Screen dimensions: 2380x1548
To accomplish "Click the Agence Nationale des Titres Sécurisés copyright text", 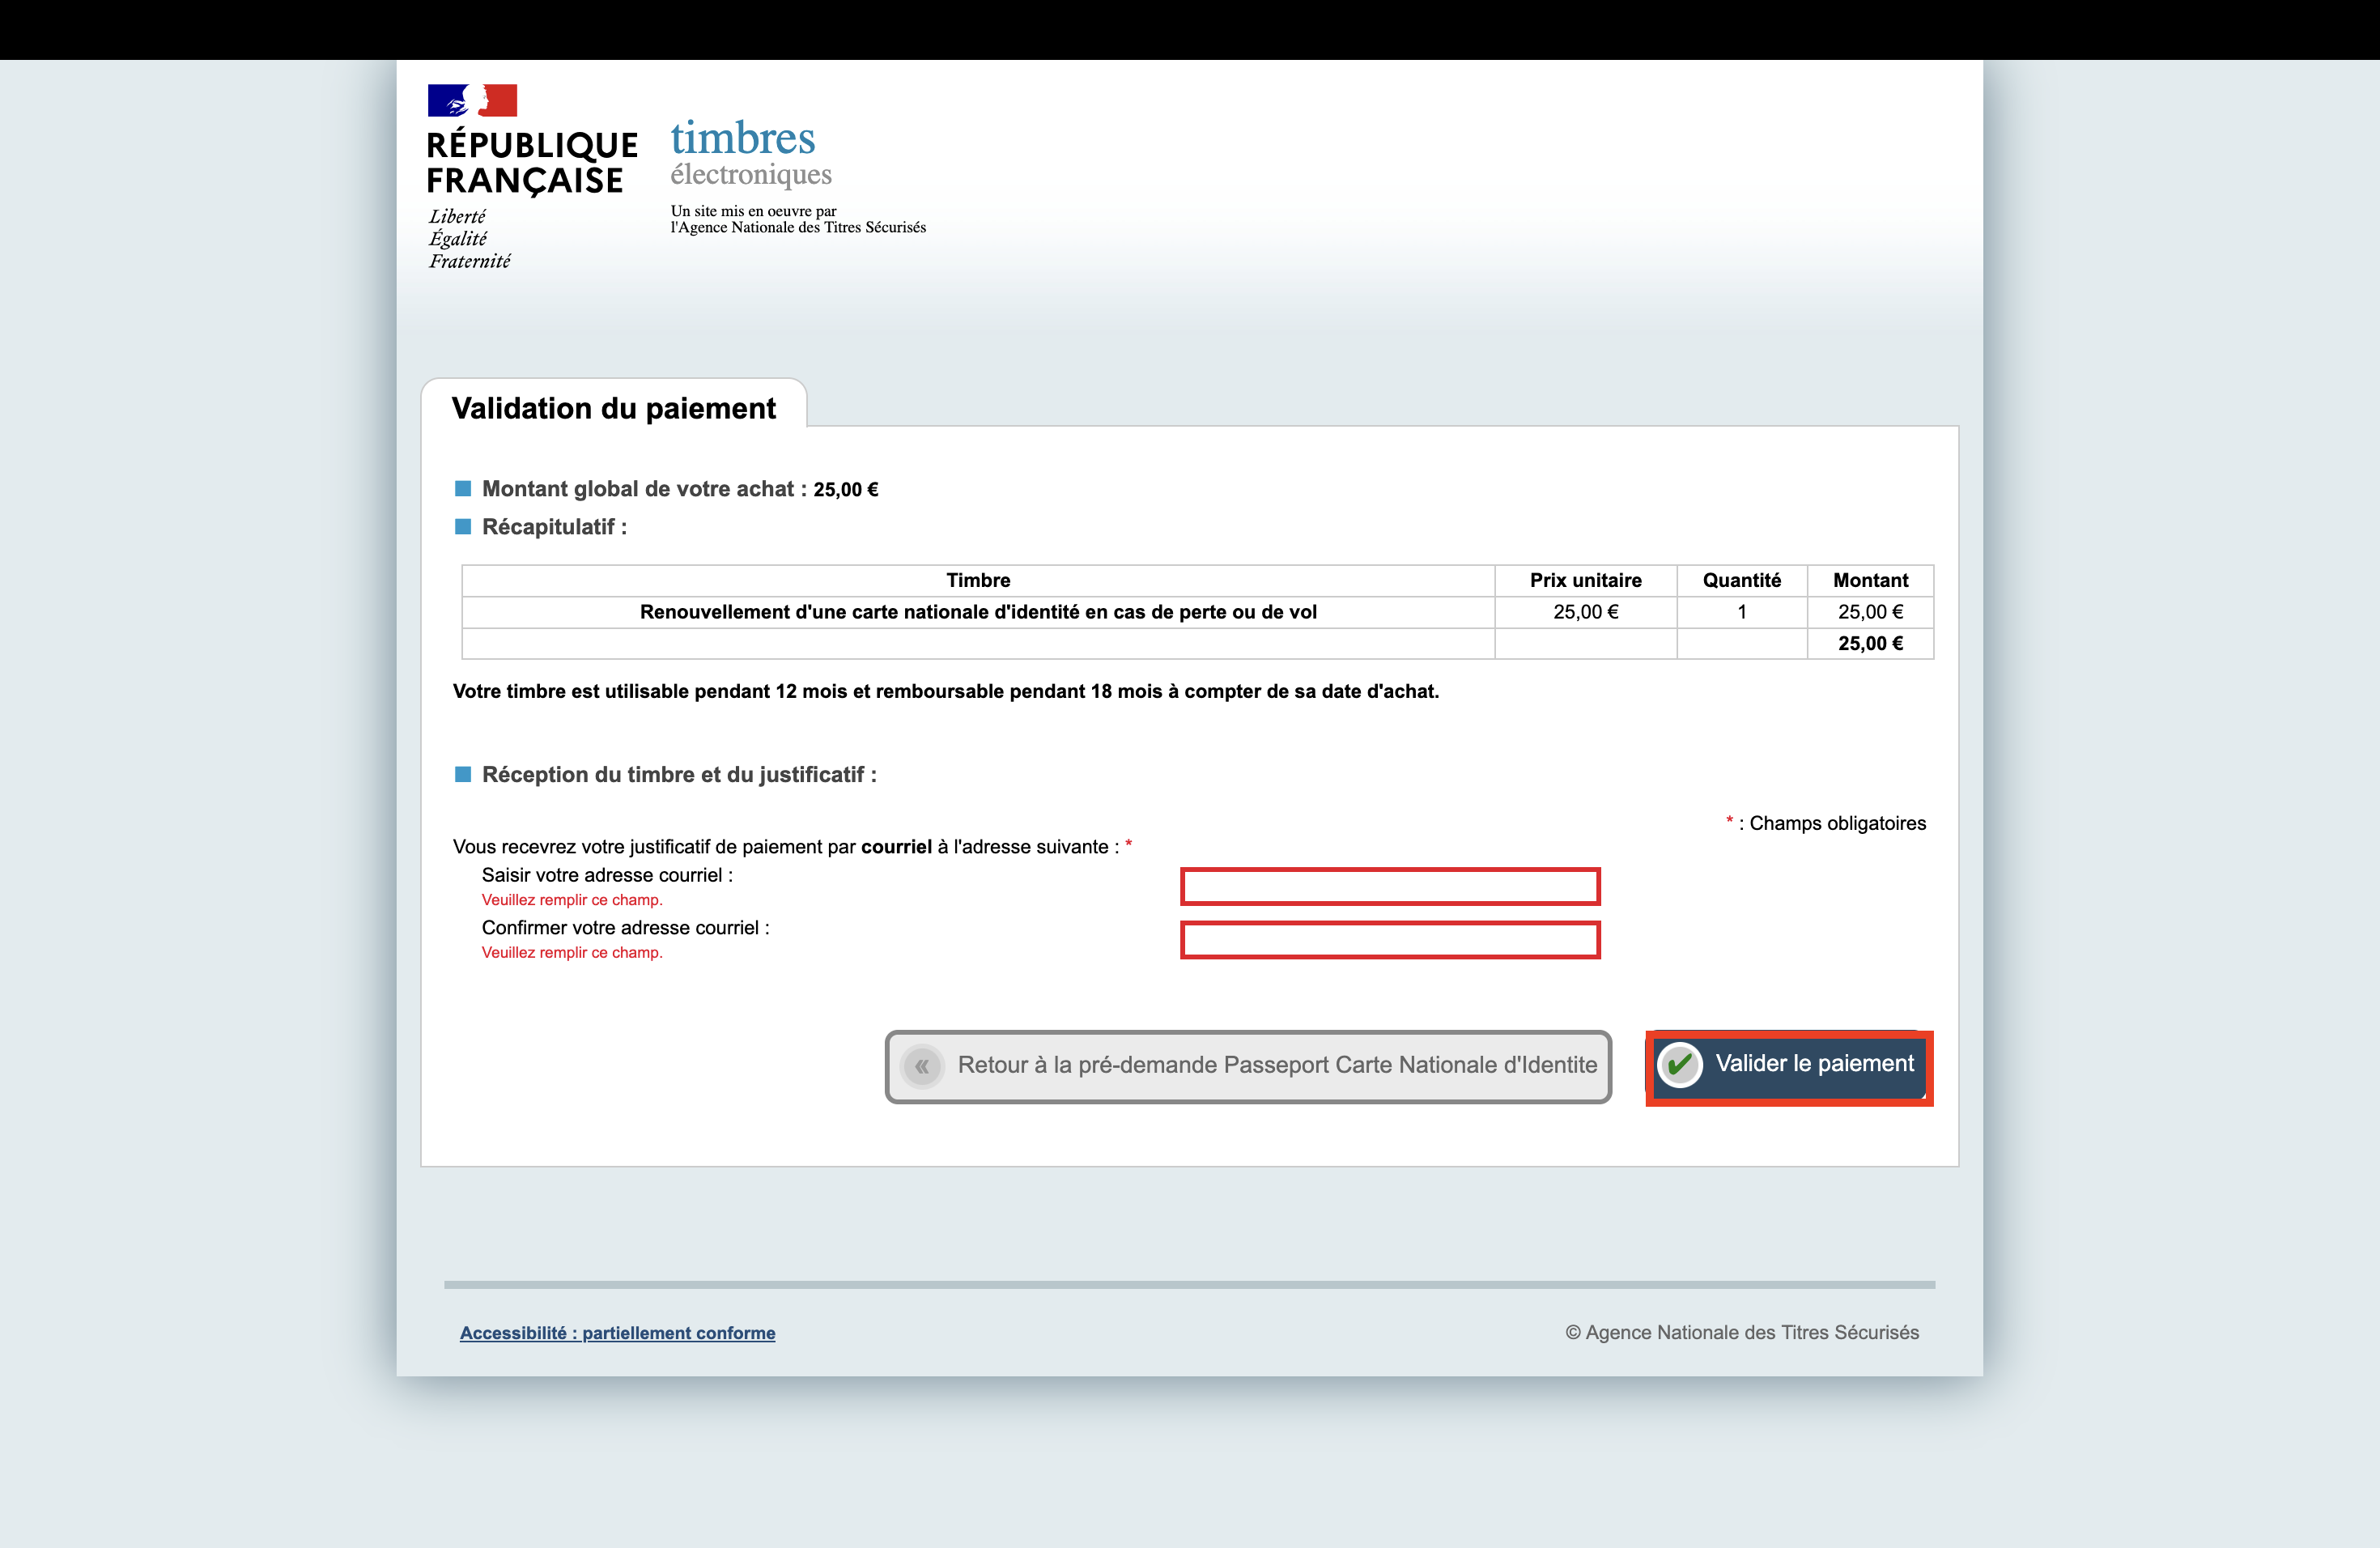I will click(x=1742, y=1332).
